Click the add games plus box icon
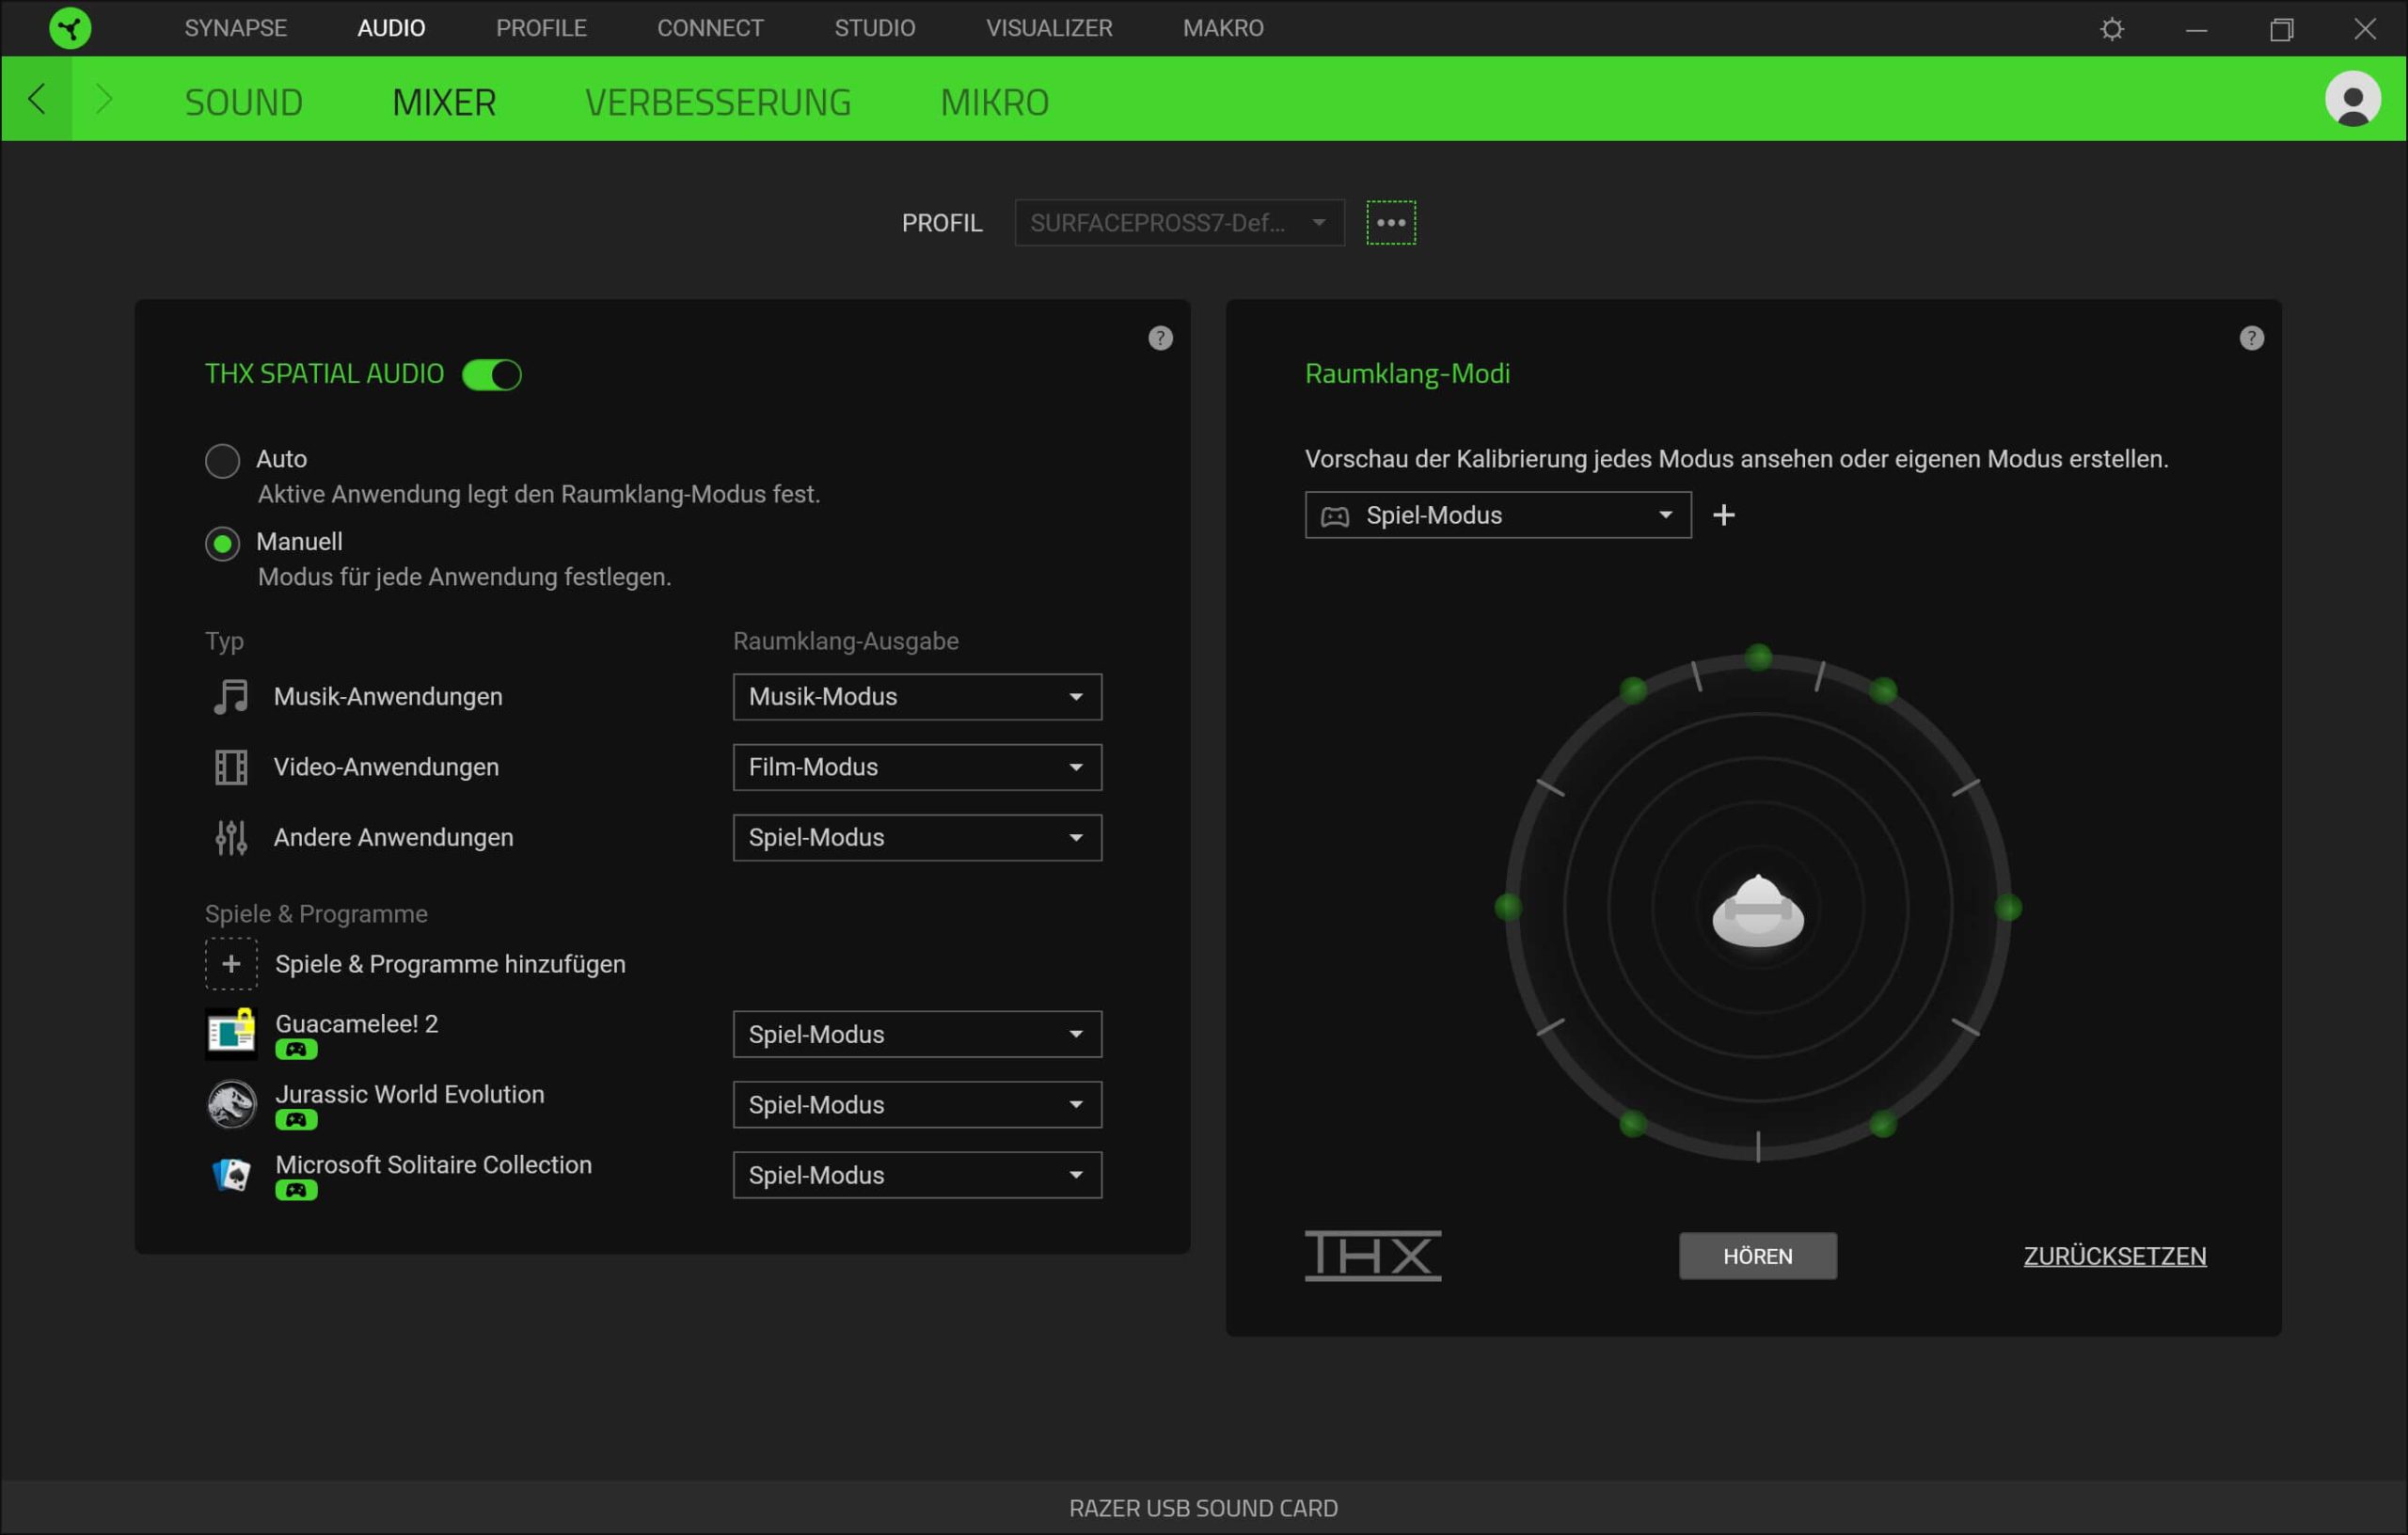The image size is (2408, 1535). point(231,964)
